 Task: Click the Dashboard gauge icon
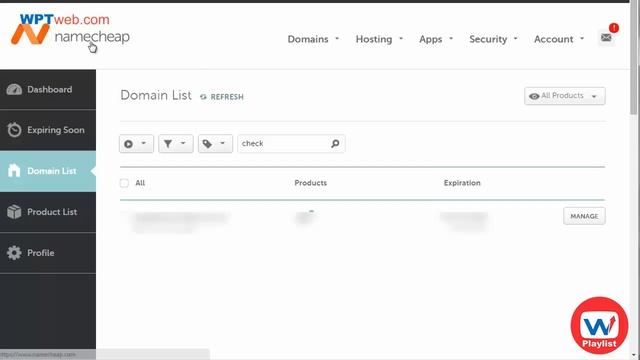point(14,89)
